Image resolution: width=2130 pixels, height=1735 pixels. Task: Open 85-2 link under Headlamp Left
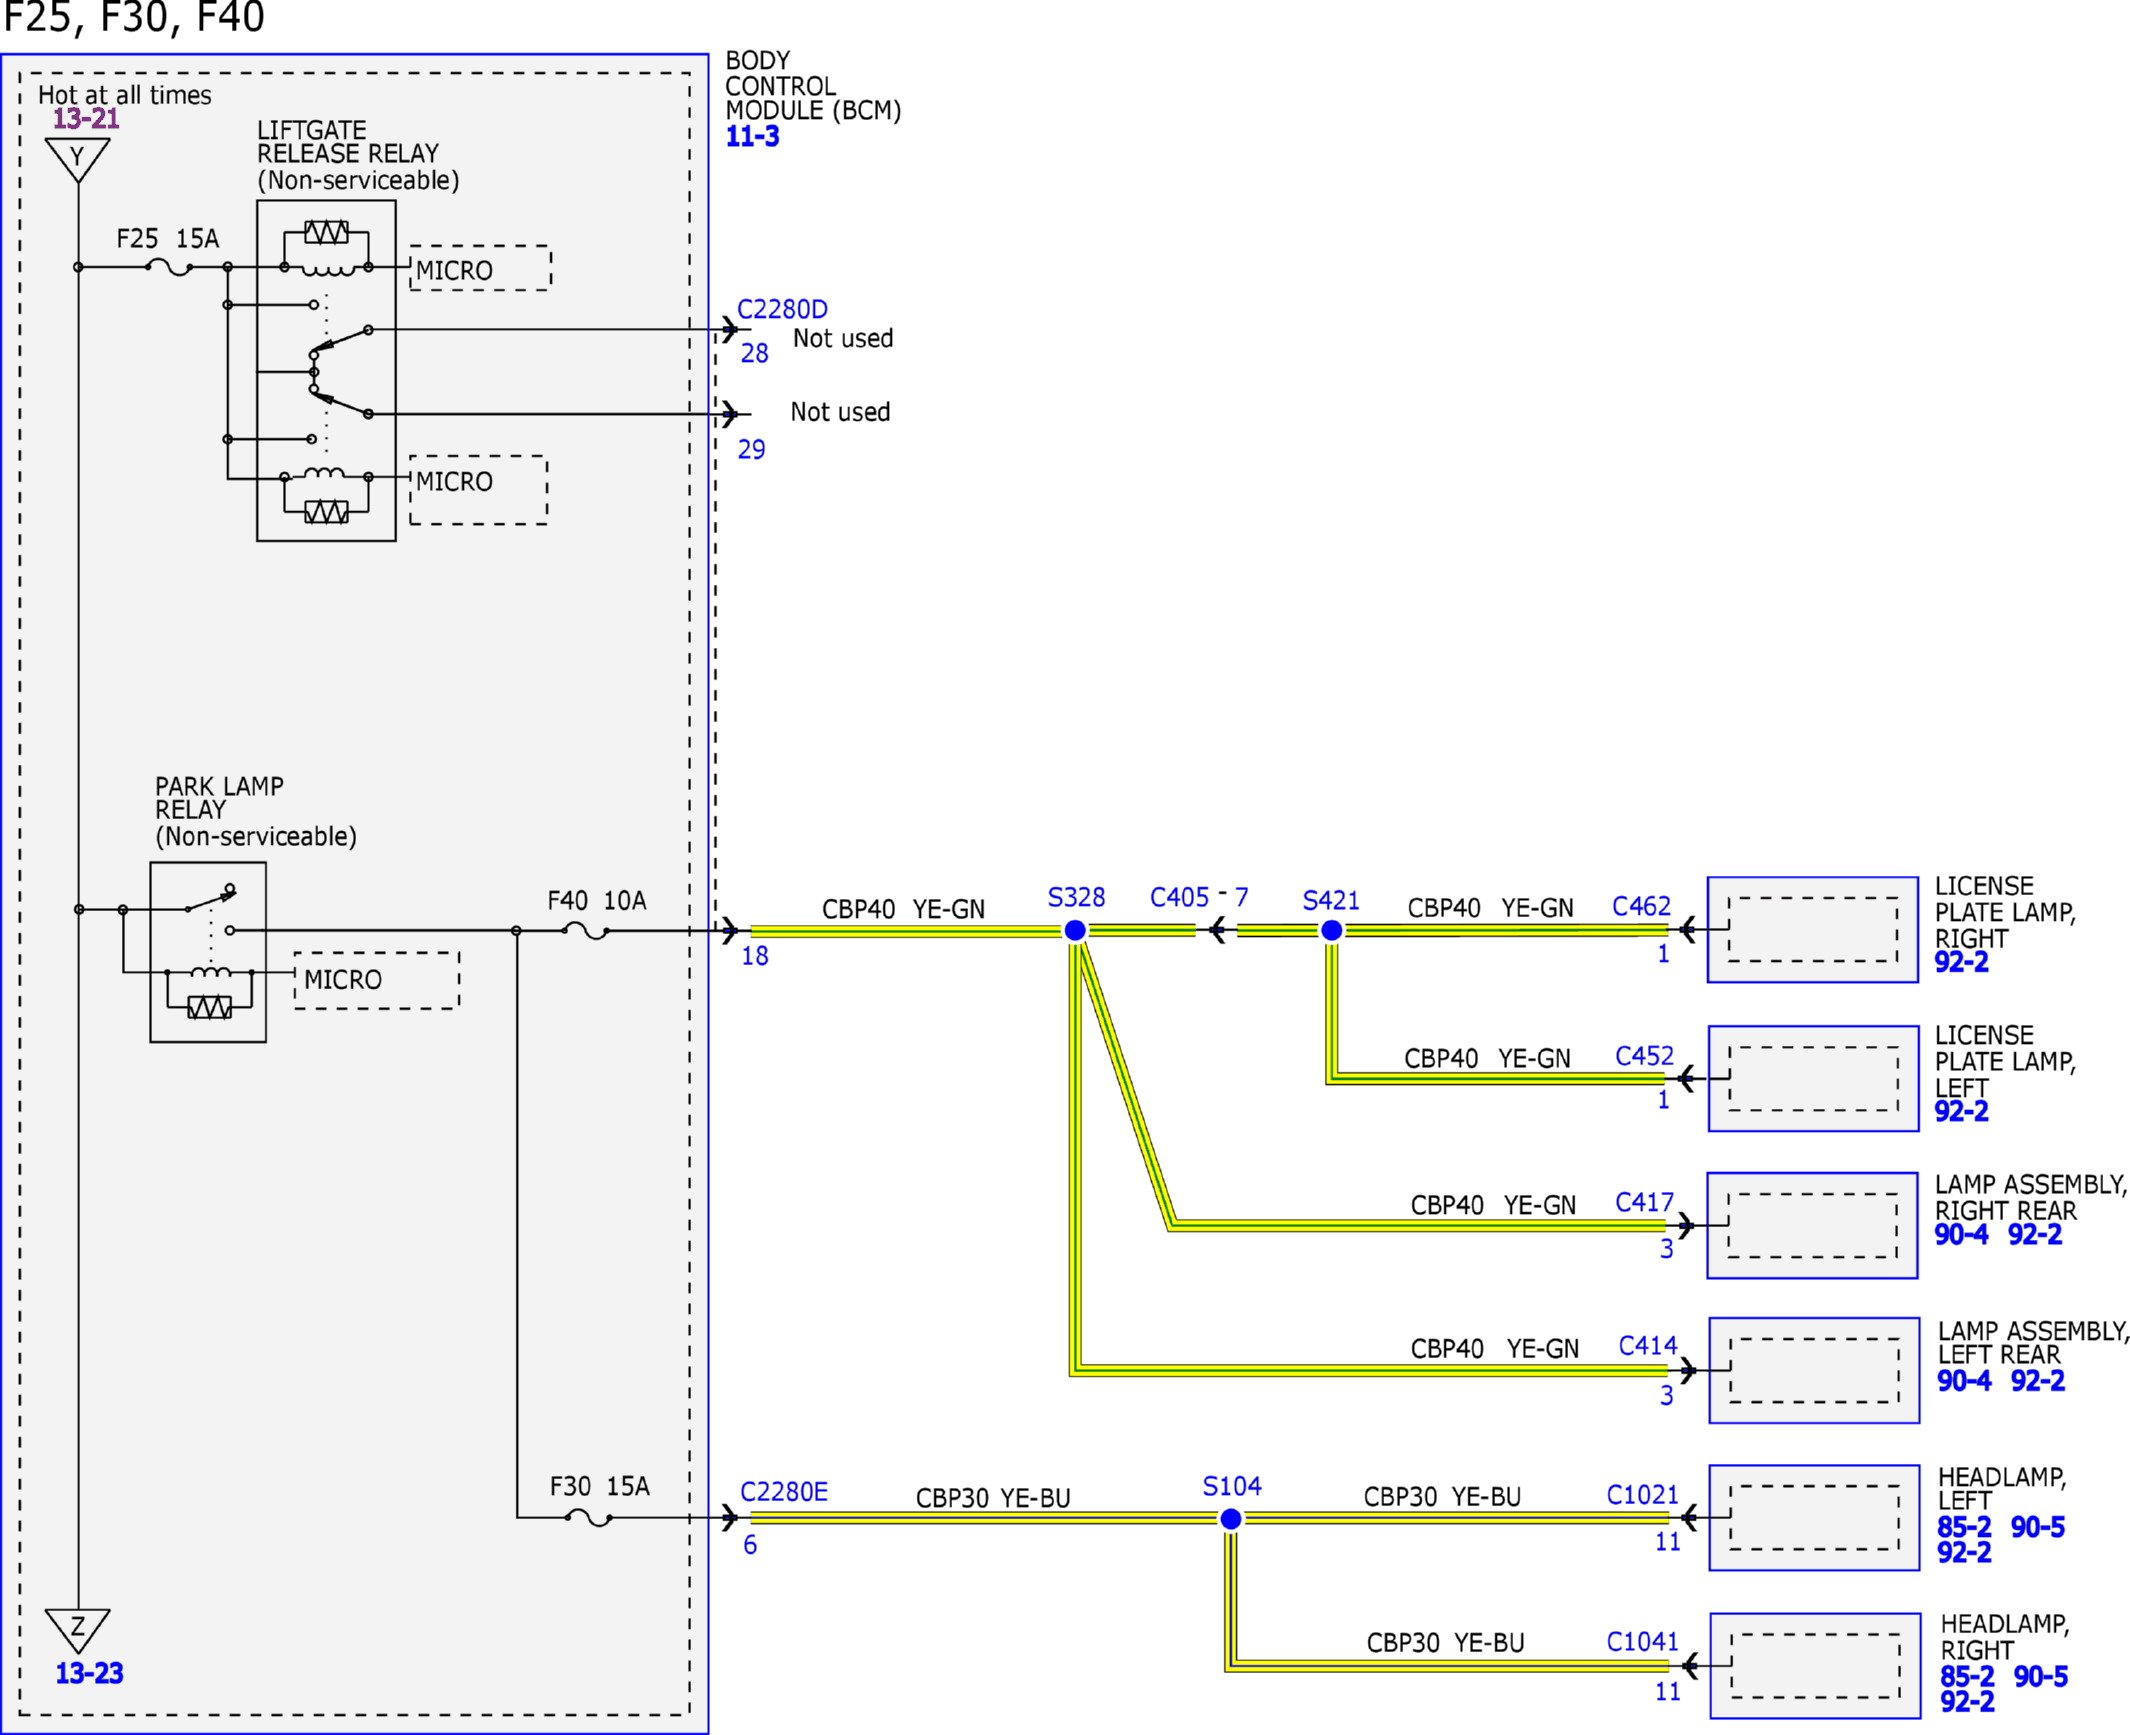pyautogui.click(x=1964, y=1527)
